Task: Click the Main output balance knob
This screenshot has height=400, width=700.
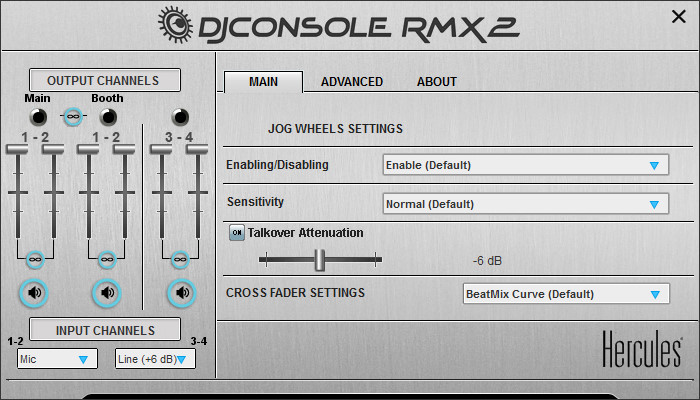Action: pos(38,117)
